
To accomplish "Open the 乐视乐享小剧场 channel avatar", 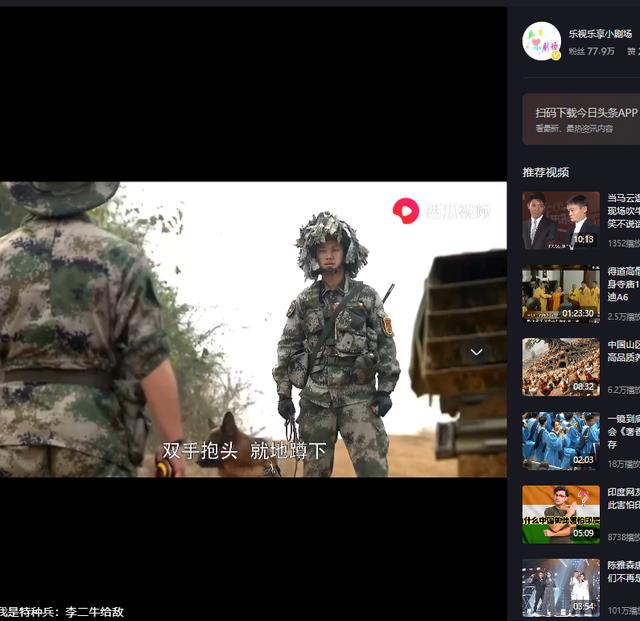I will [x=541, y=41].
